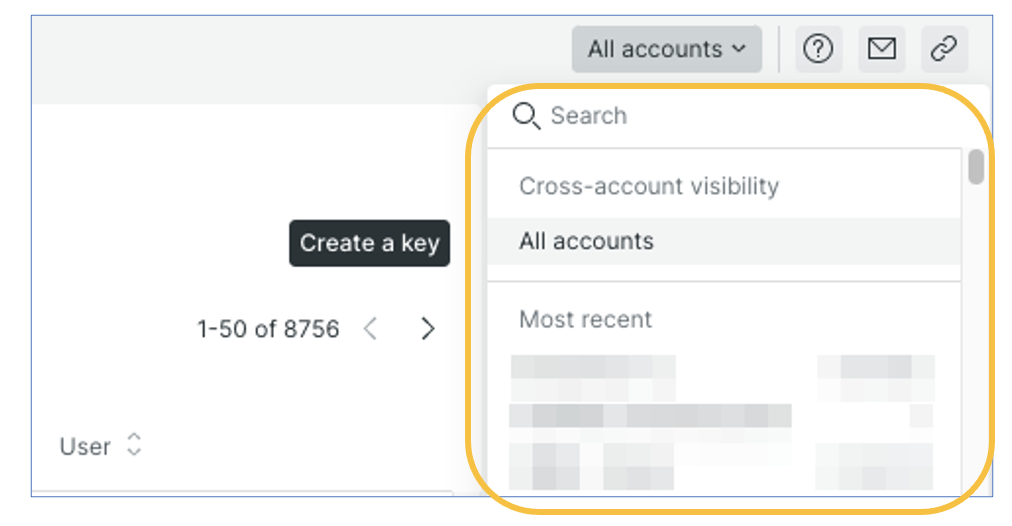Select All accounts in the list
The width and height of the screenshot is (1012, 526).
(x=586, y=241)
